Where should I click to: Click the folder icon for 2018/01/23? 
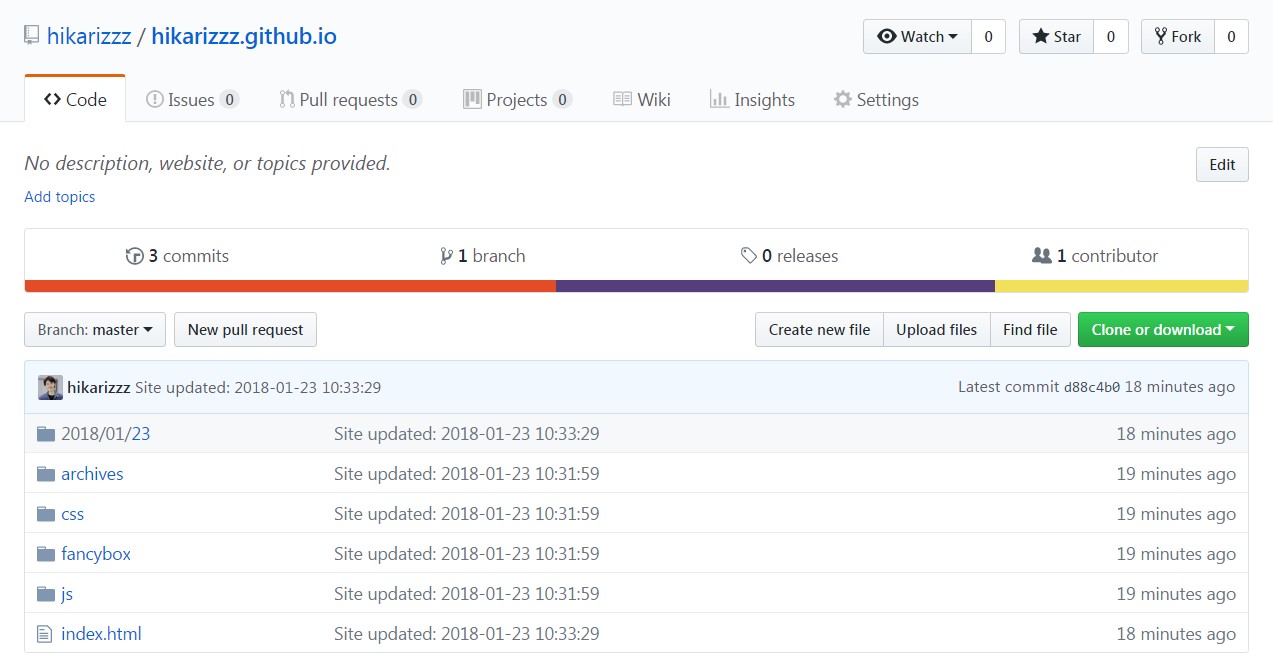pos(45,434)
